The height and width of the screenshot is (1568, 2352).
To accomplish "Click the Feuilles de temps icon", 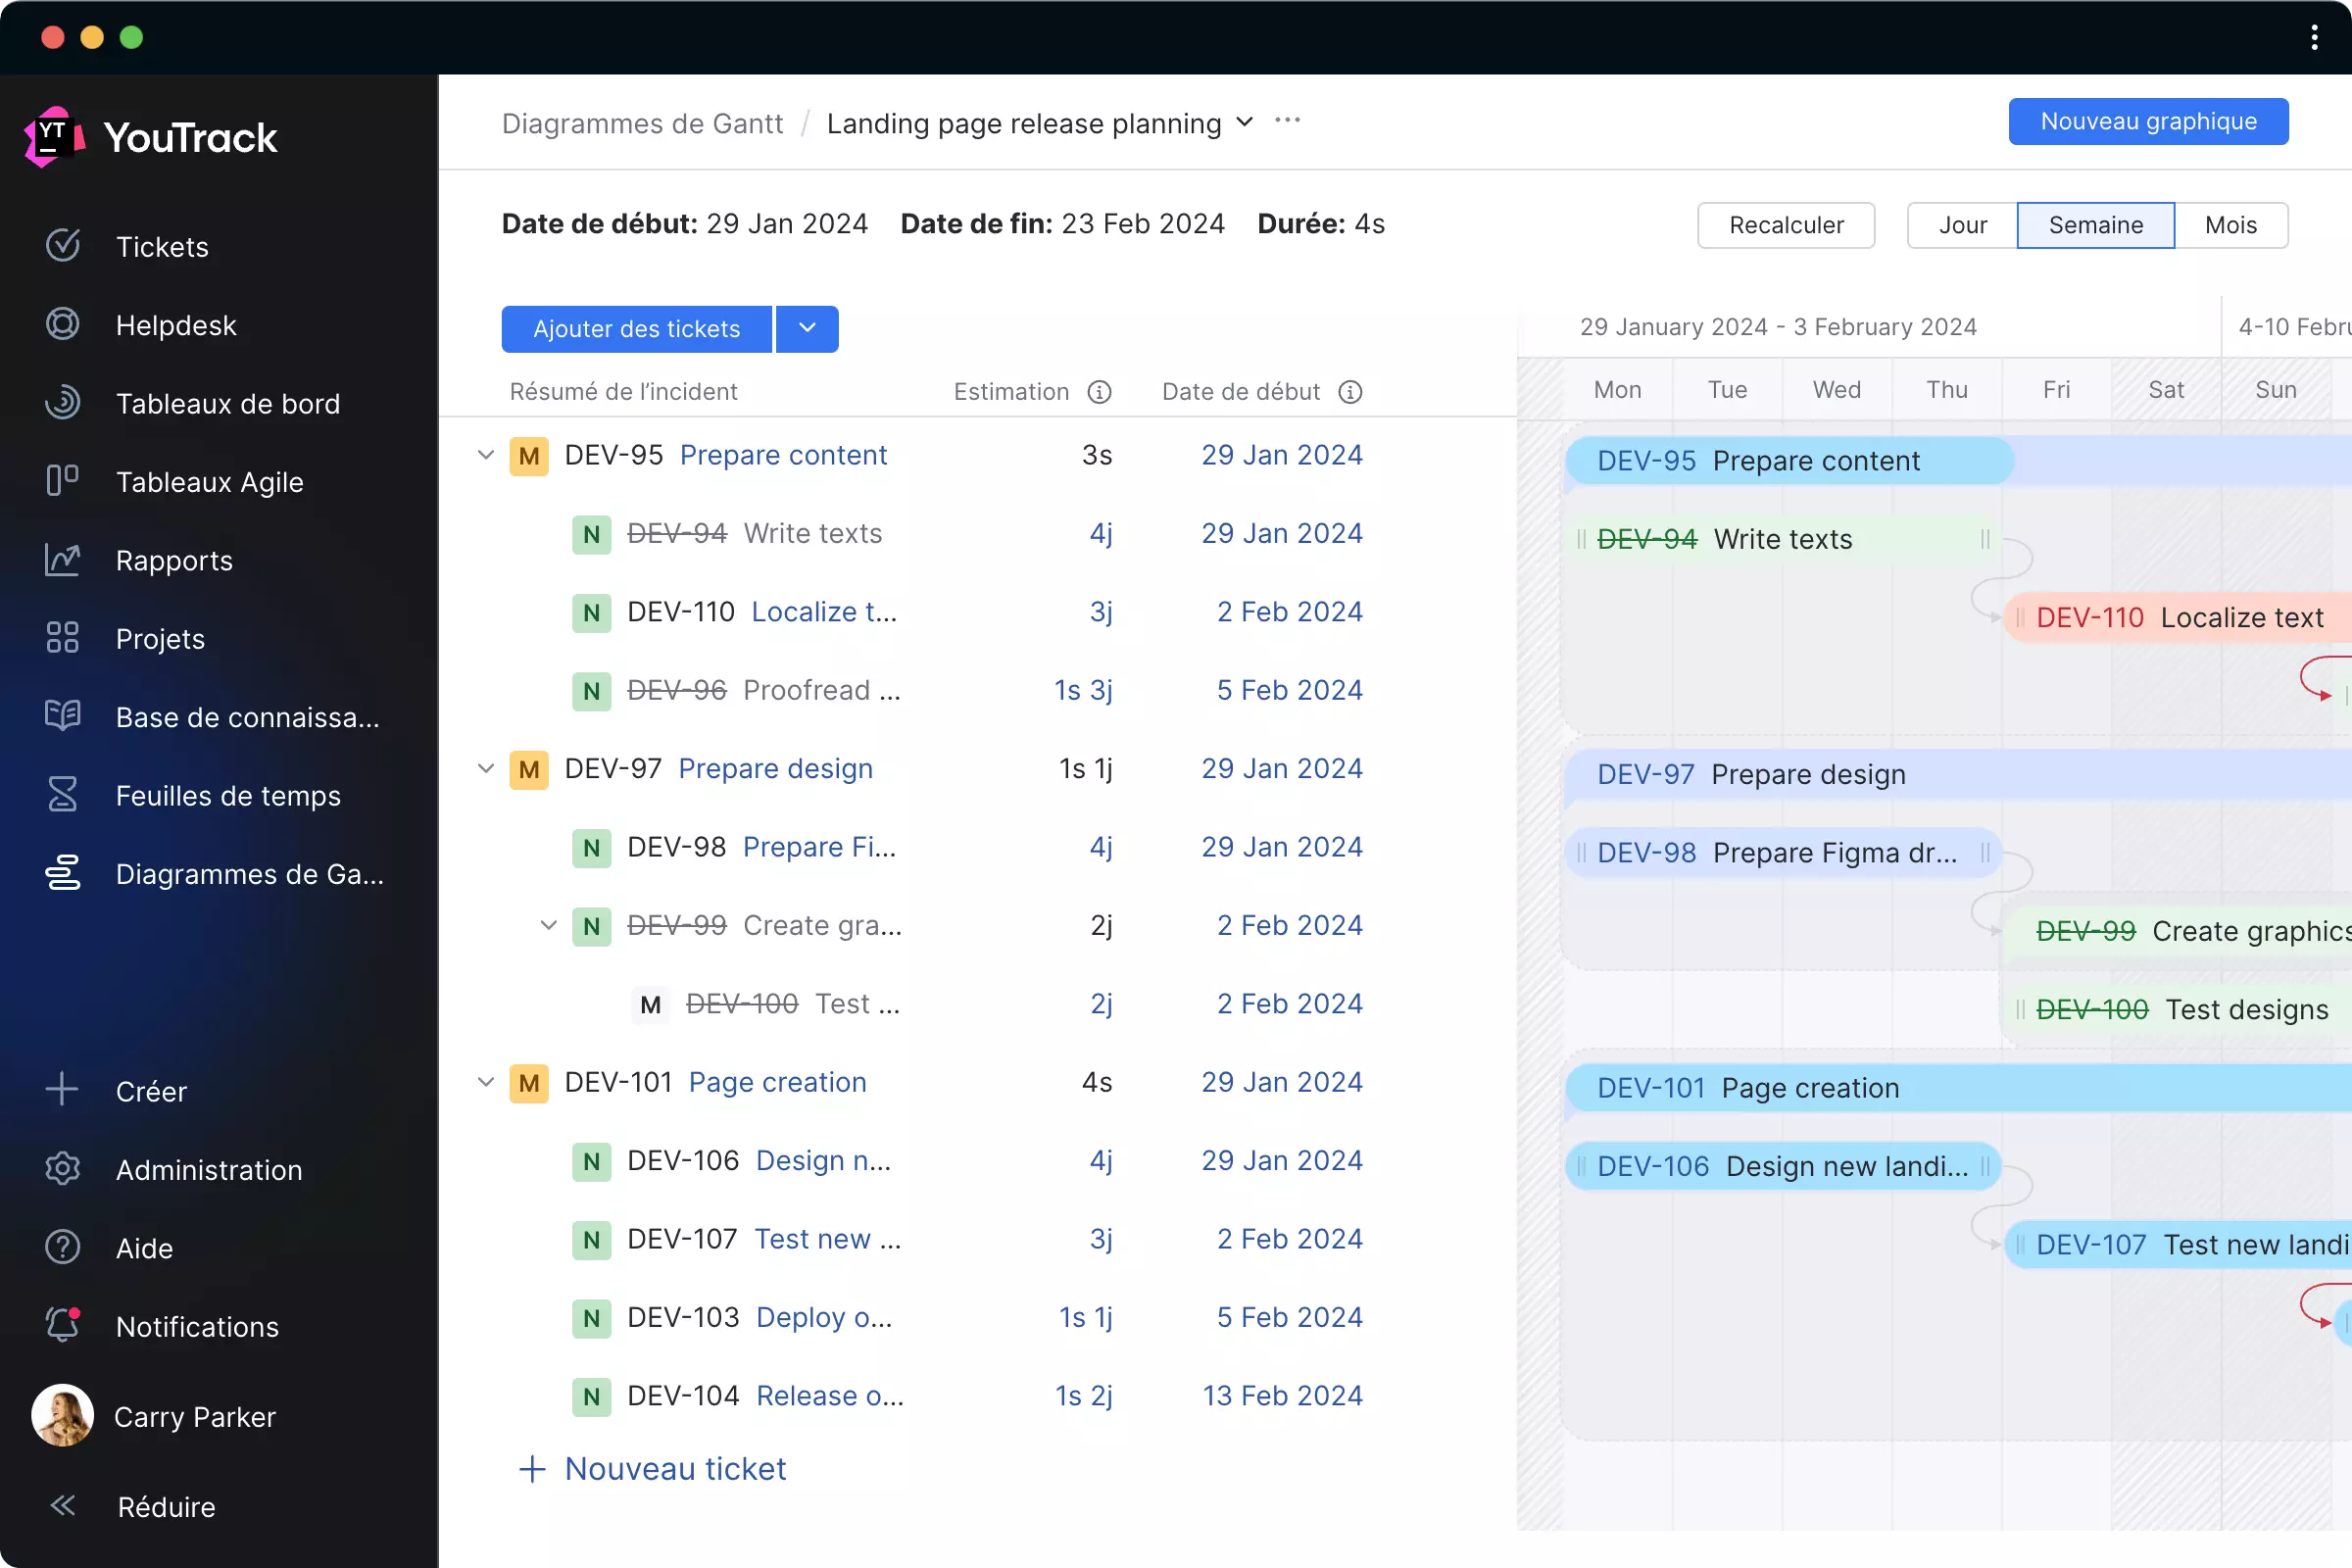I will tap(63, 795).
